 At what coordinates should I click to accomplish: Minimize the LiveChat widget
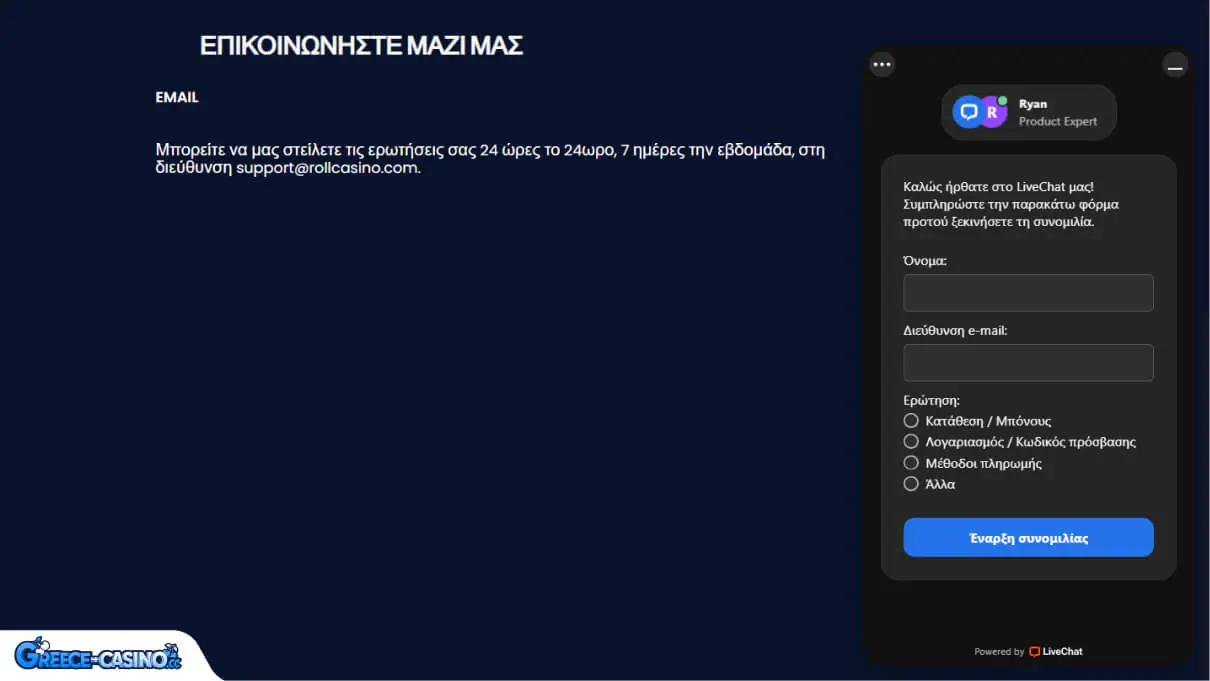point(1175,66)
